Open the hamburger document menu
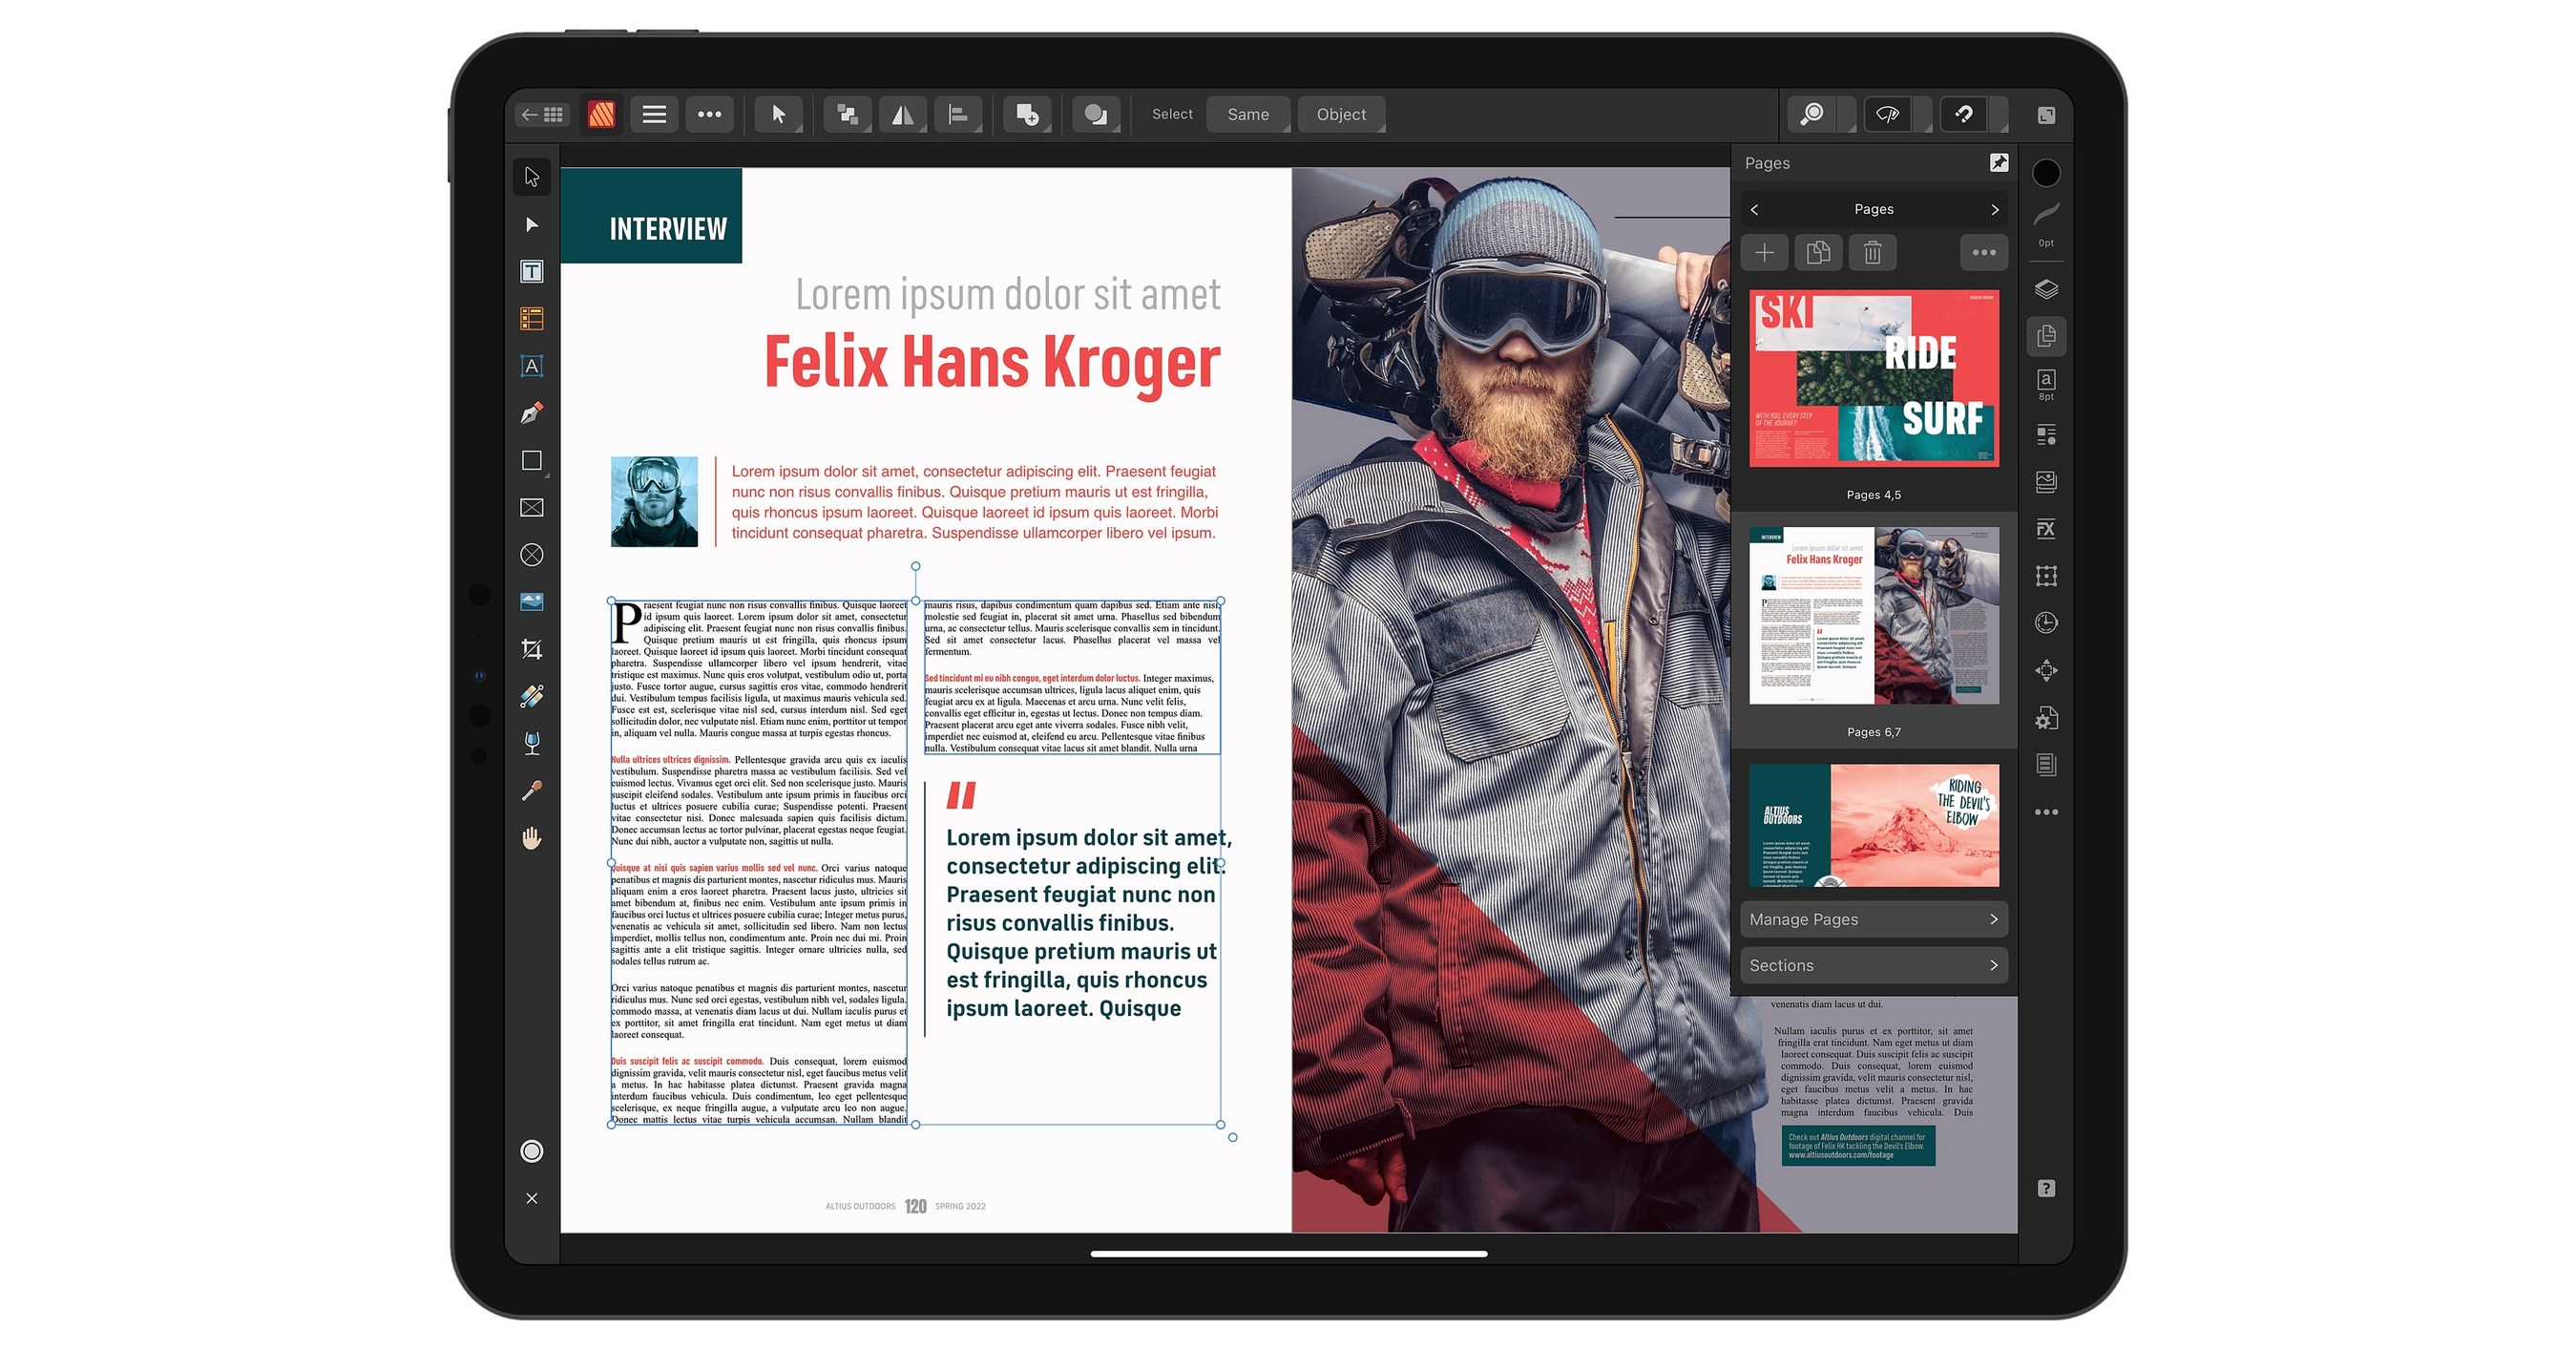The height and width of the screenshot is (1350, 2576). [x=654, y=114]
